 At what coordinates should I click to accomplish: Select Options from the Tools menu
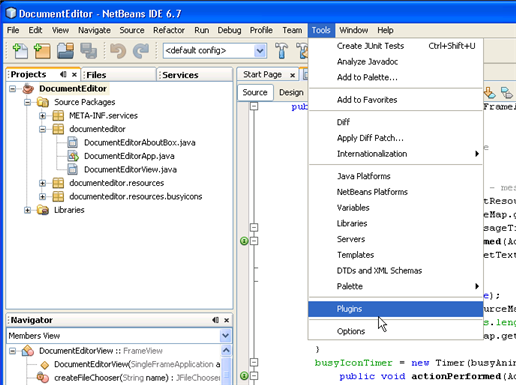pos(396,331)
